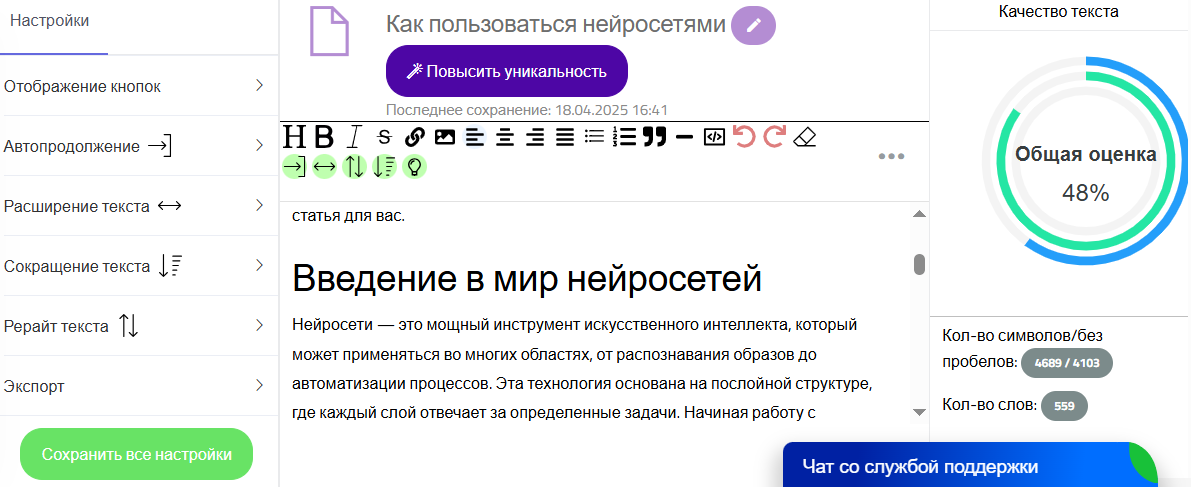The width and height of the screenshot is (1191, 487).
Task: Apply heading format with the H icon
Action: (x=293, y=137)
